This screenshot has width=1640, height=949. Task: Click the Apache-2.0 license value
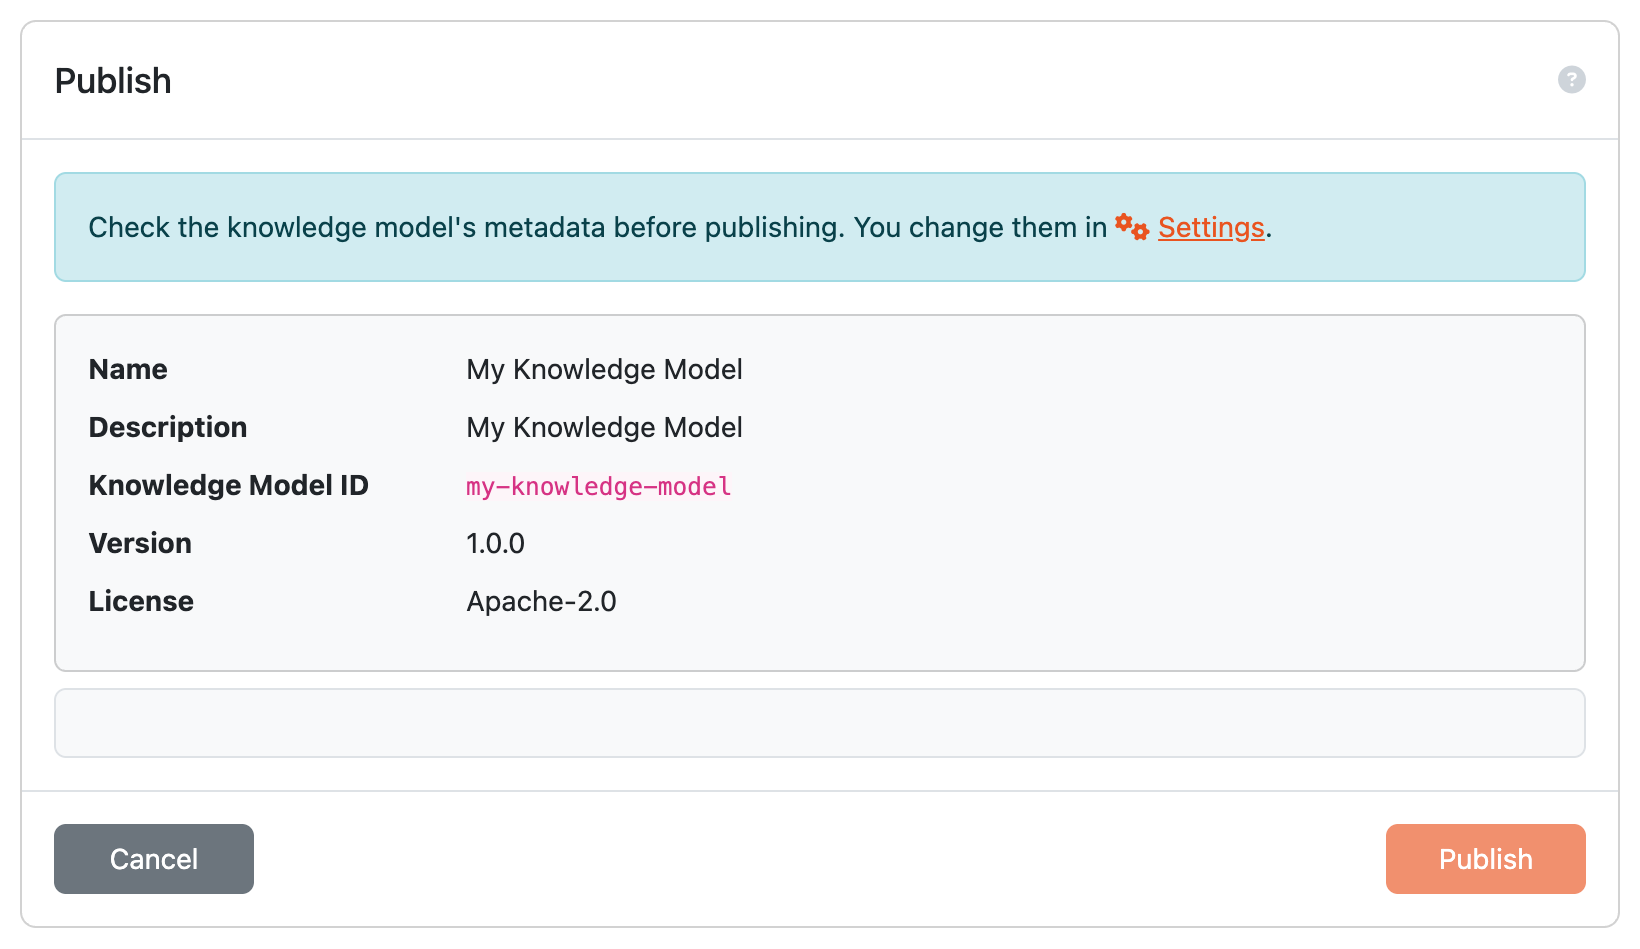tap(541, 602)
